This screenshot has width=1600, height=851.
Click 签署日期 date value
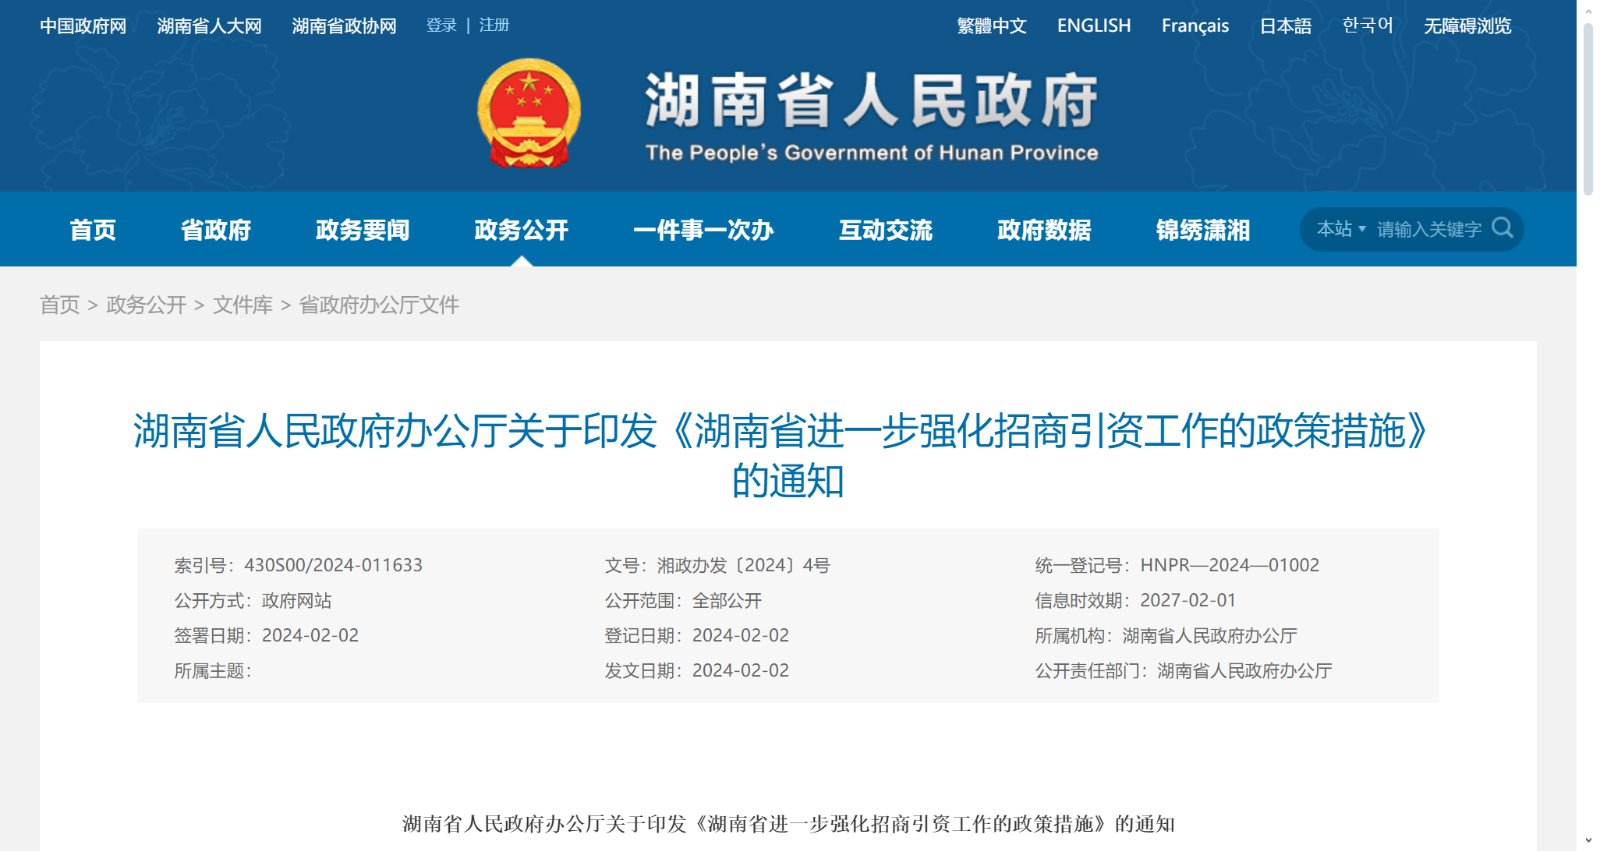(x=310, y=635)
